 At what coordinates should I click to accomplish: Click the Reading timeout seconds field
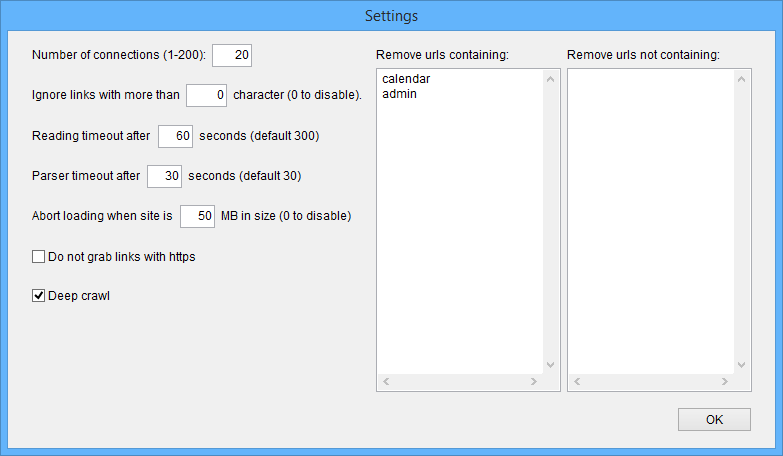(x=175, y=135)
